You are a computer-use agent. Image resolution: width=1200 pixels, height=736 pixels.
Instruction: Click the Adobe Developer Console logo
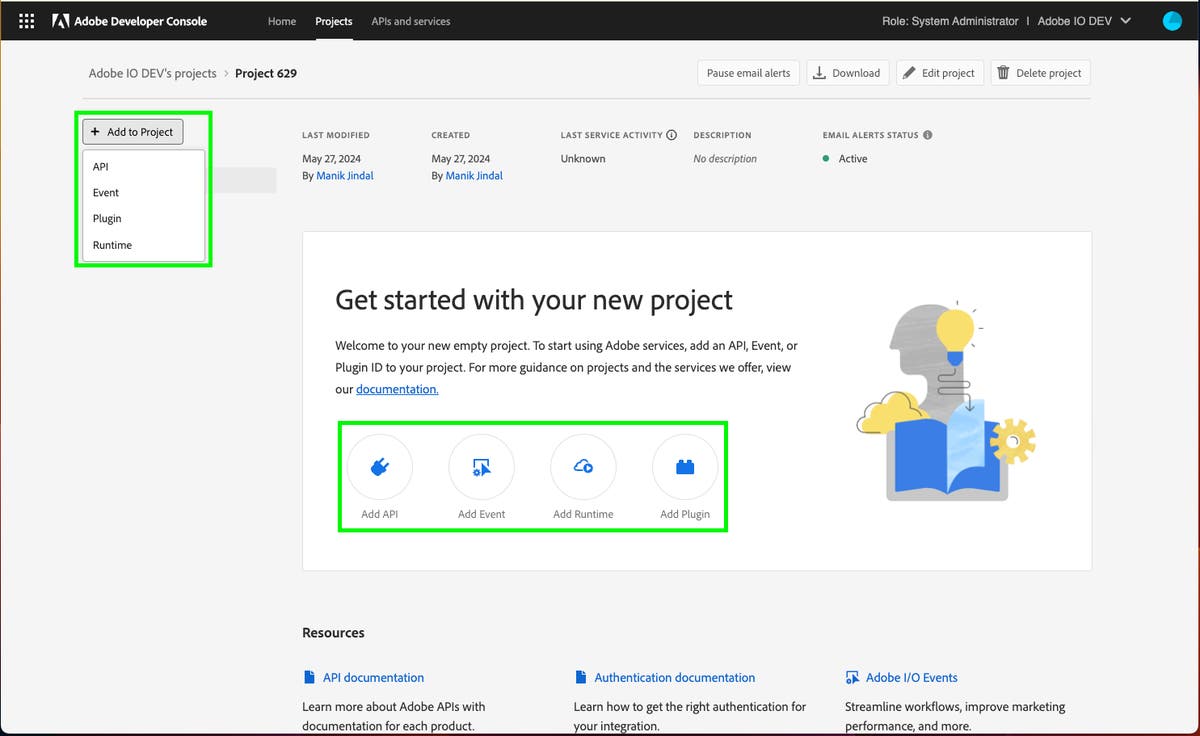(130, 21)
